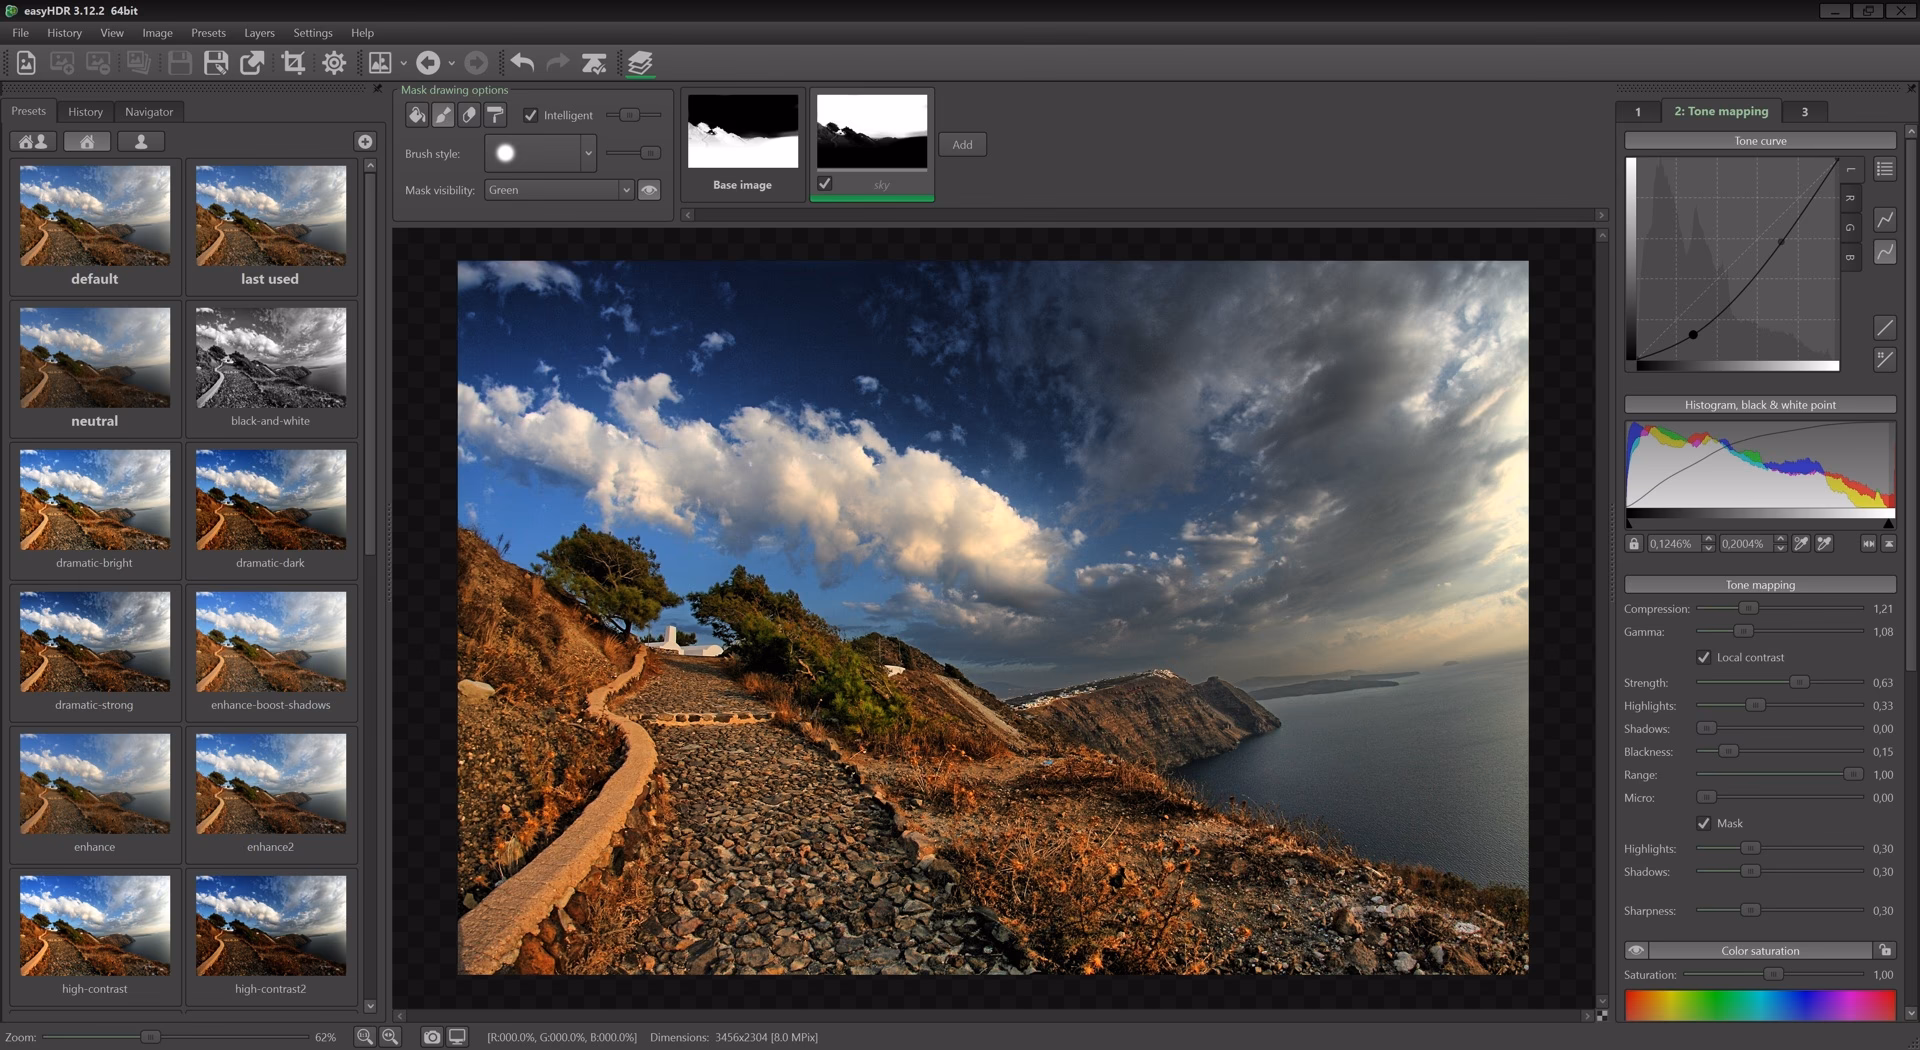Viewport: 1920px width, 1050px height.
Task: Toggle the Intelligent checkbox in mask options
Action: click(x=531, y=115)
